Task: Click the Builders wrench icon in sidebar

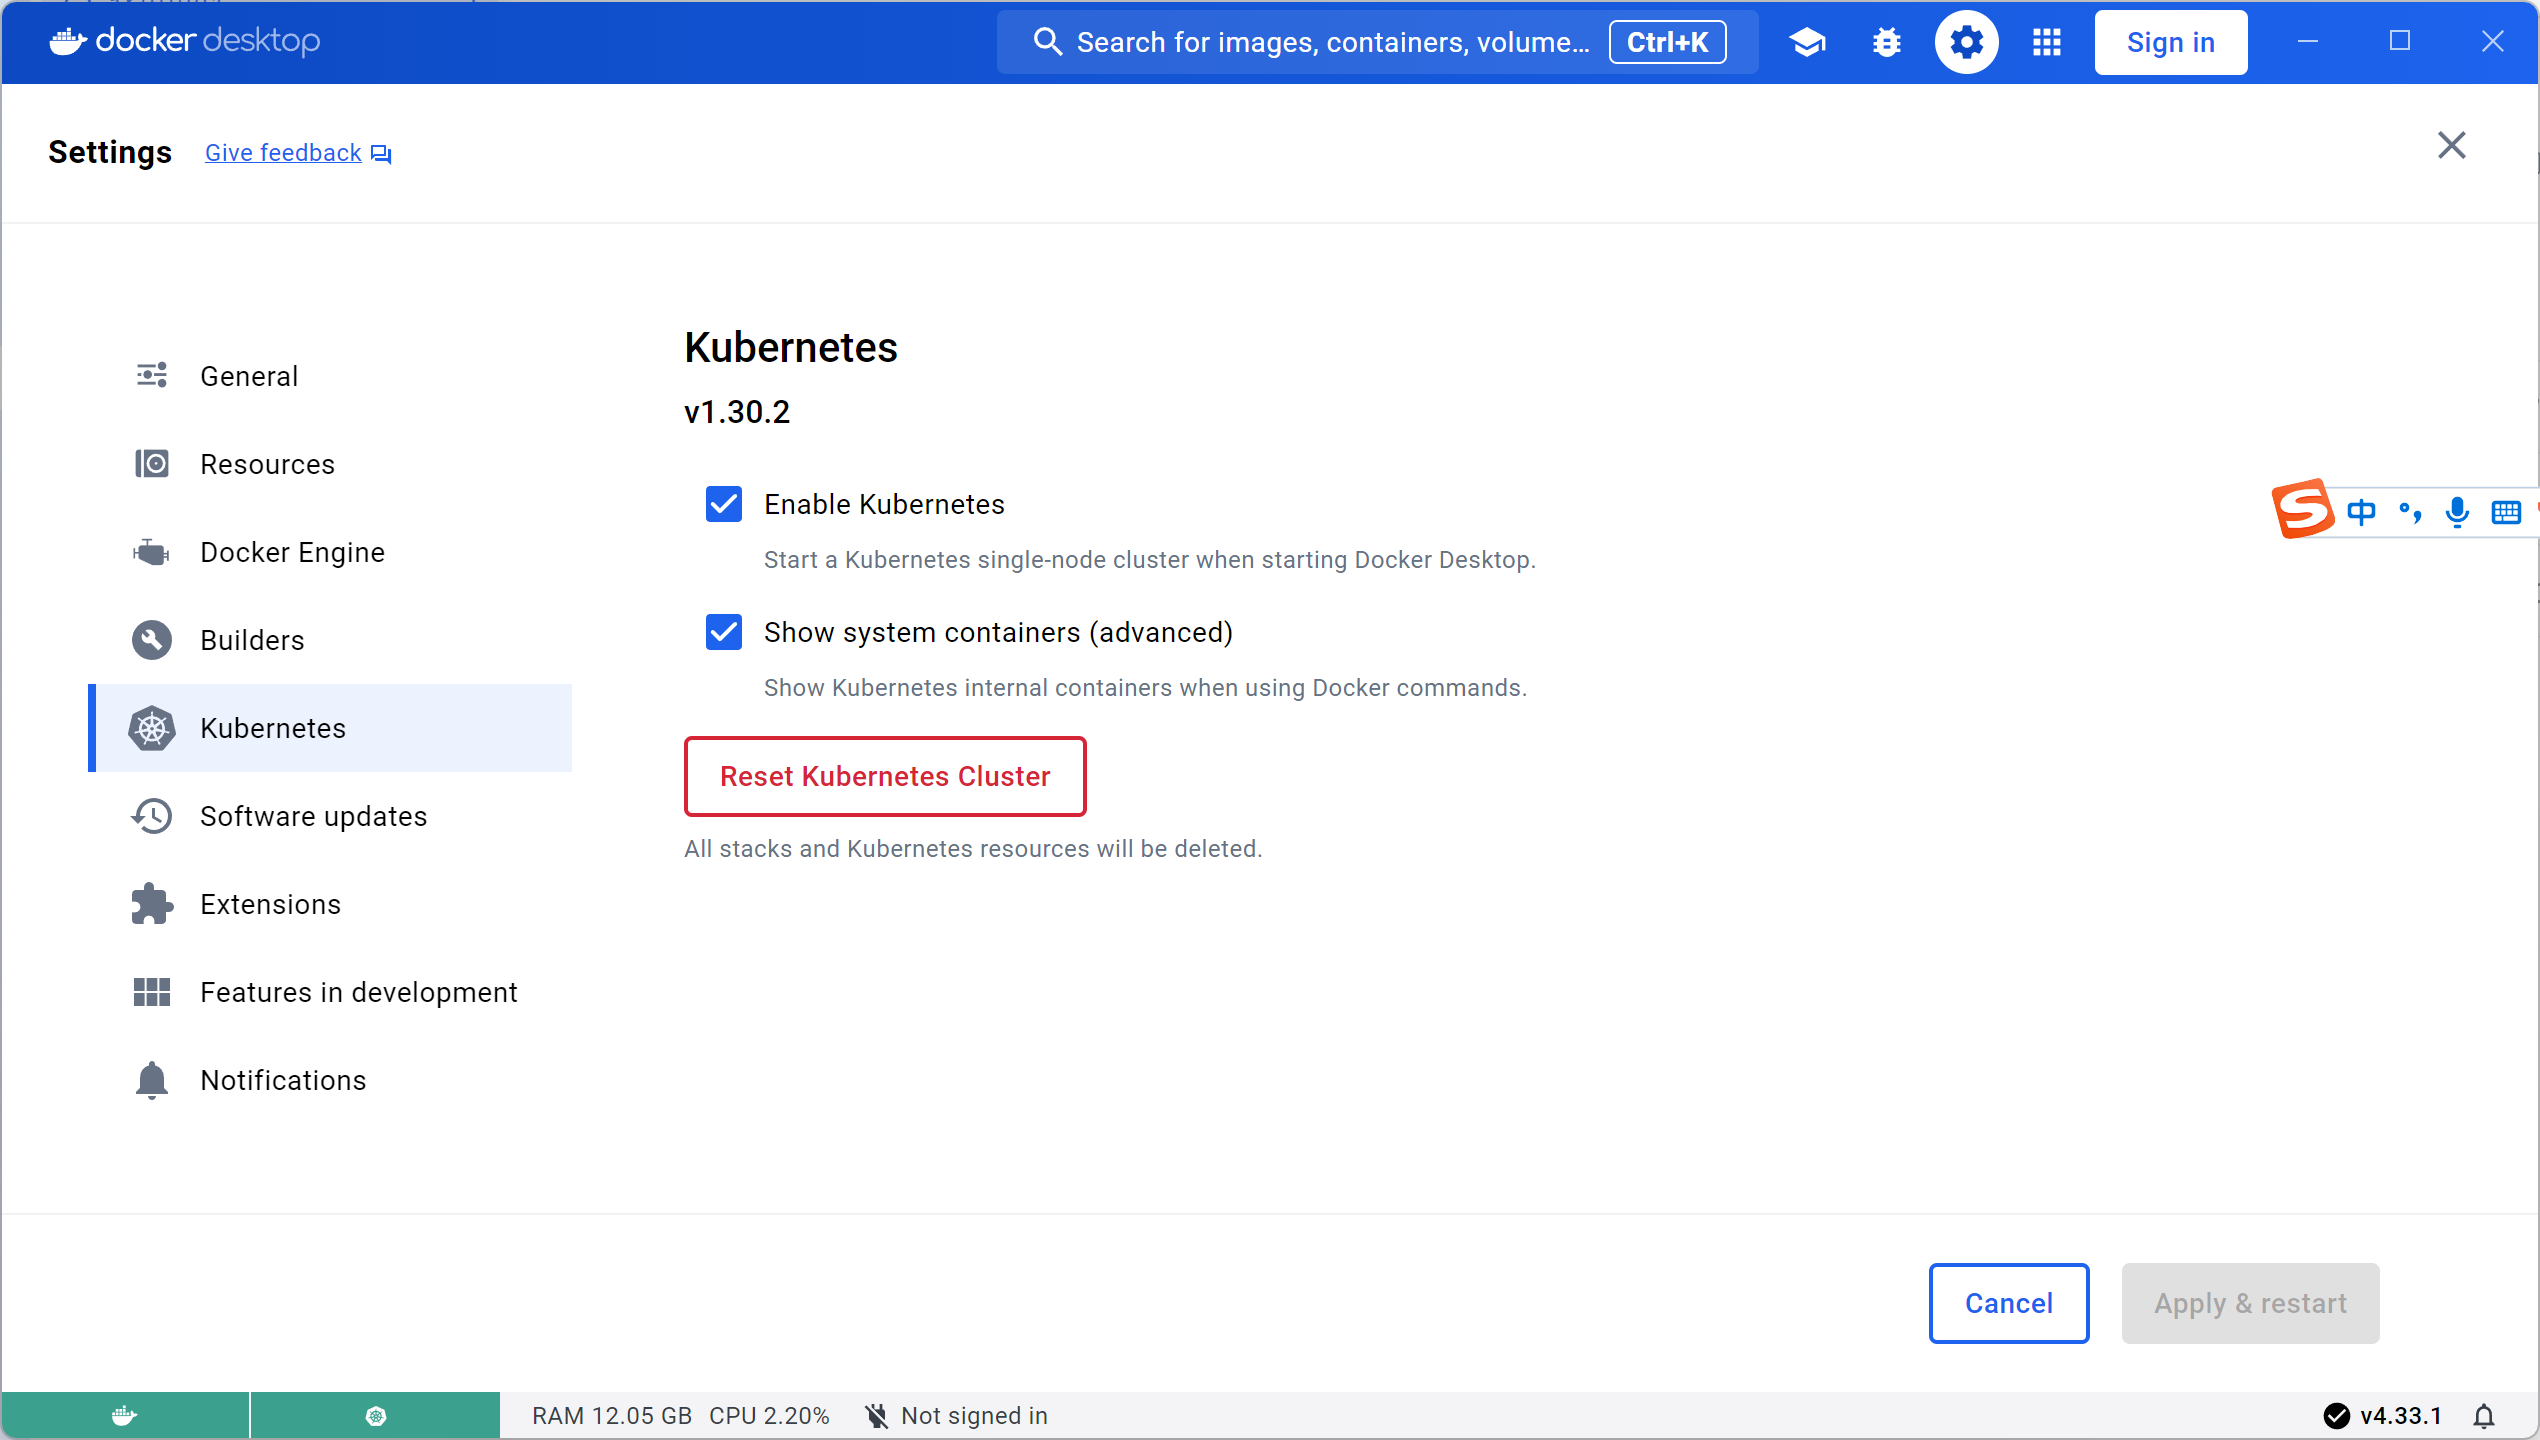Action: [x=152, y=640]
